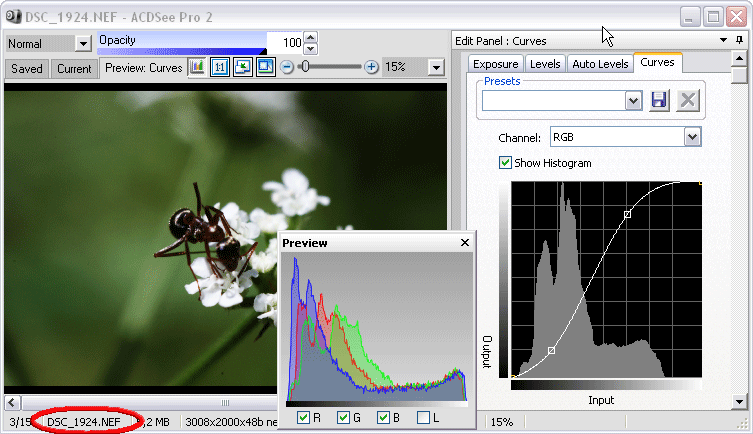This screenshot has width=753, height=434.
Task: Uncheck the R channel in Preview
Action: [x=303, y=417]
